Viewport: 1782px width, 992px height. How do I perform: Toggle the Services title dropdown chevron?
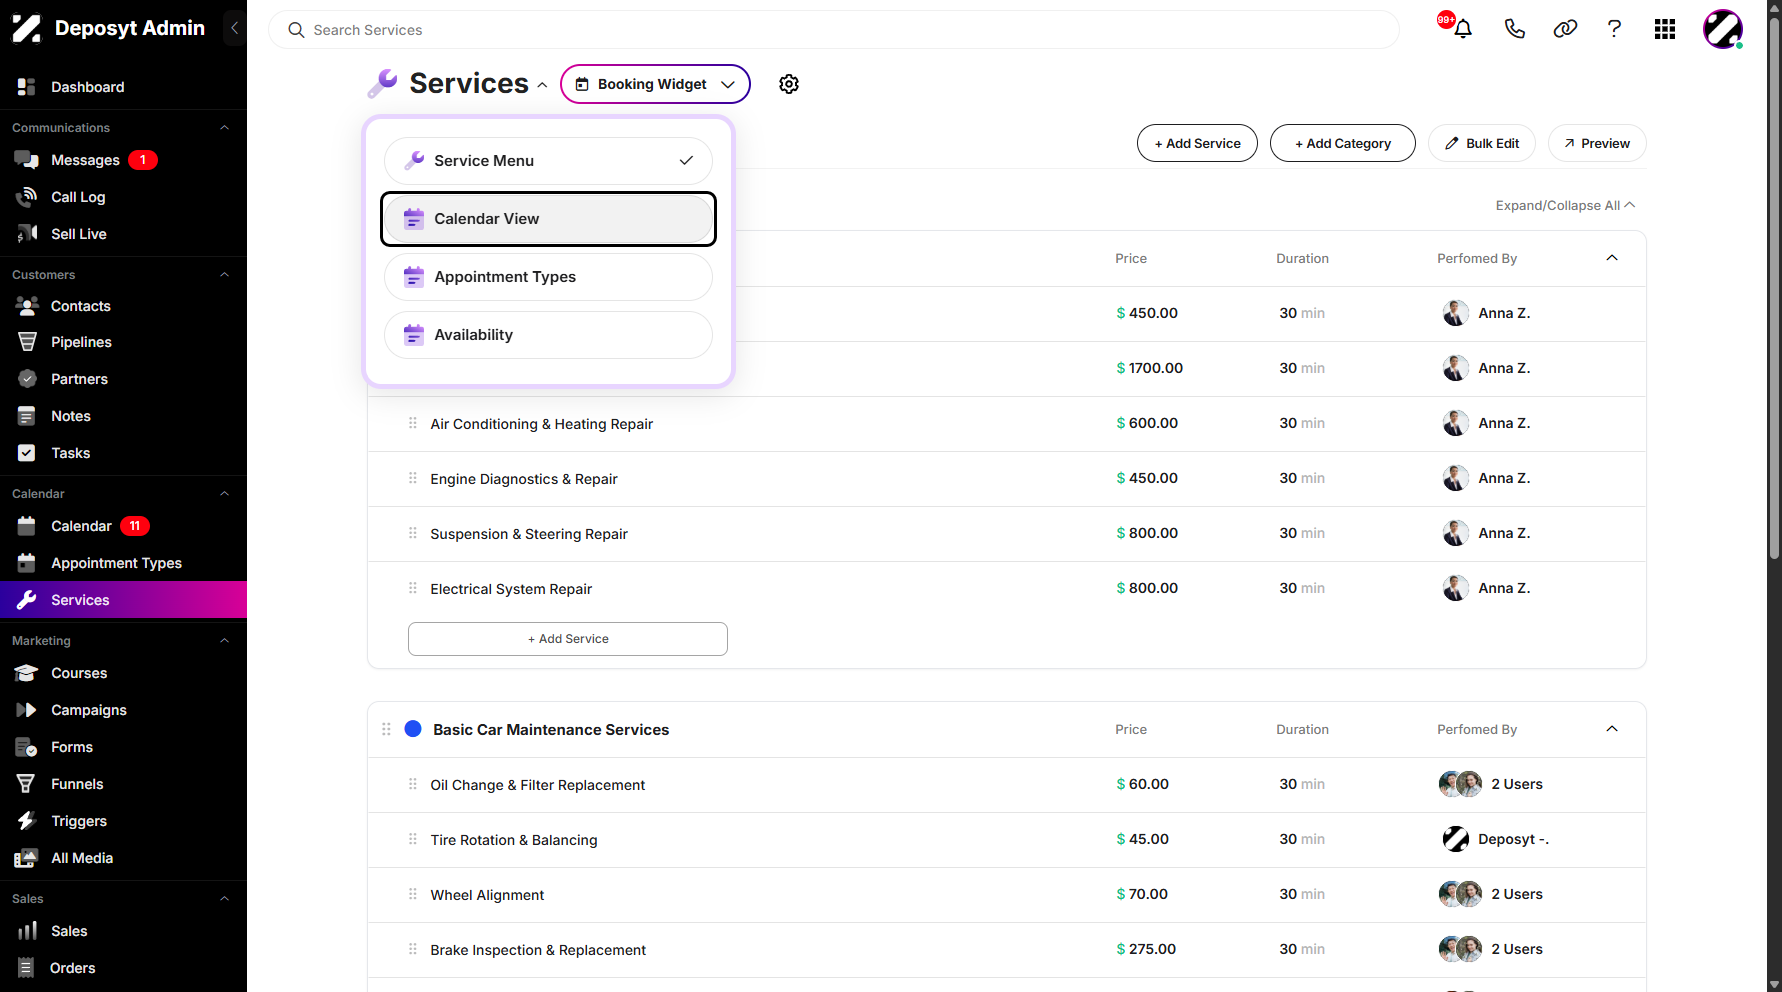click(542, 85)
